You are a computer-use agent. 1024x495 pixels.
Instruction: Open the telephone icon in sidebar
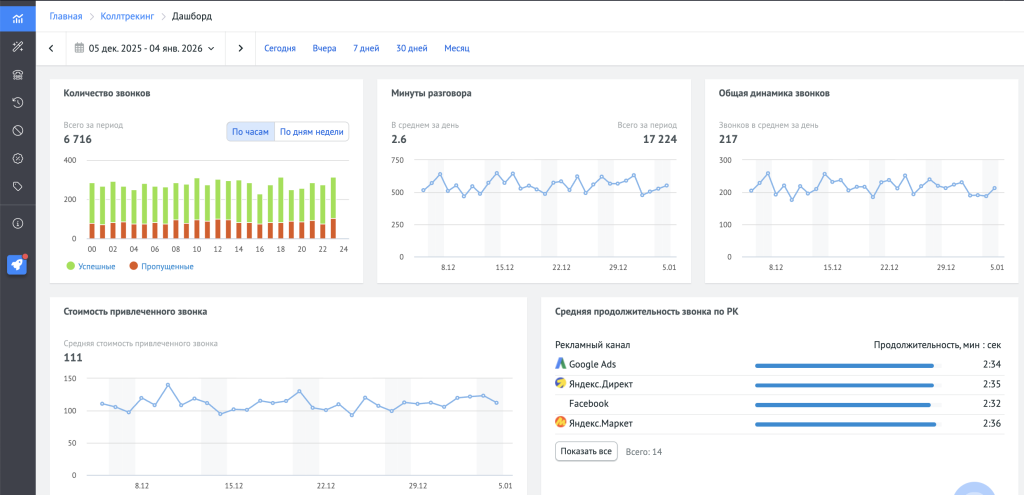pyautogui.click(x=17, y=75)
